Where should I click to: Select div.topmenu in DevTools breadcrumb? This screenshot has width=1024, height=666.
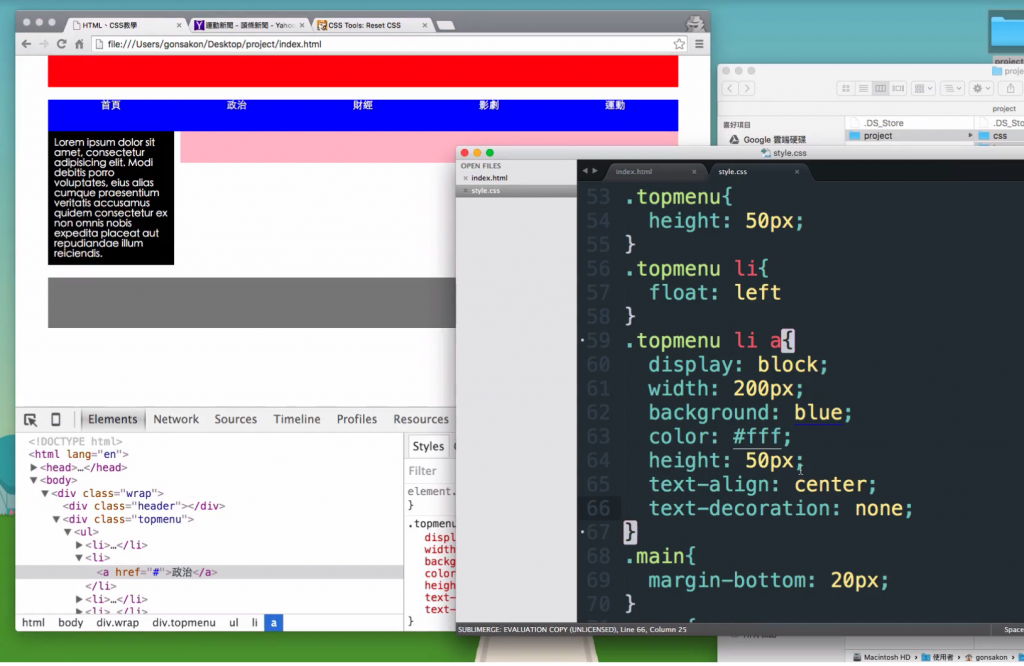(x=184, y=623)
